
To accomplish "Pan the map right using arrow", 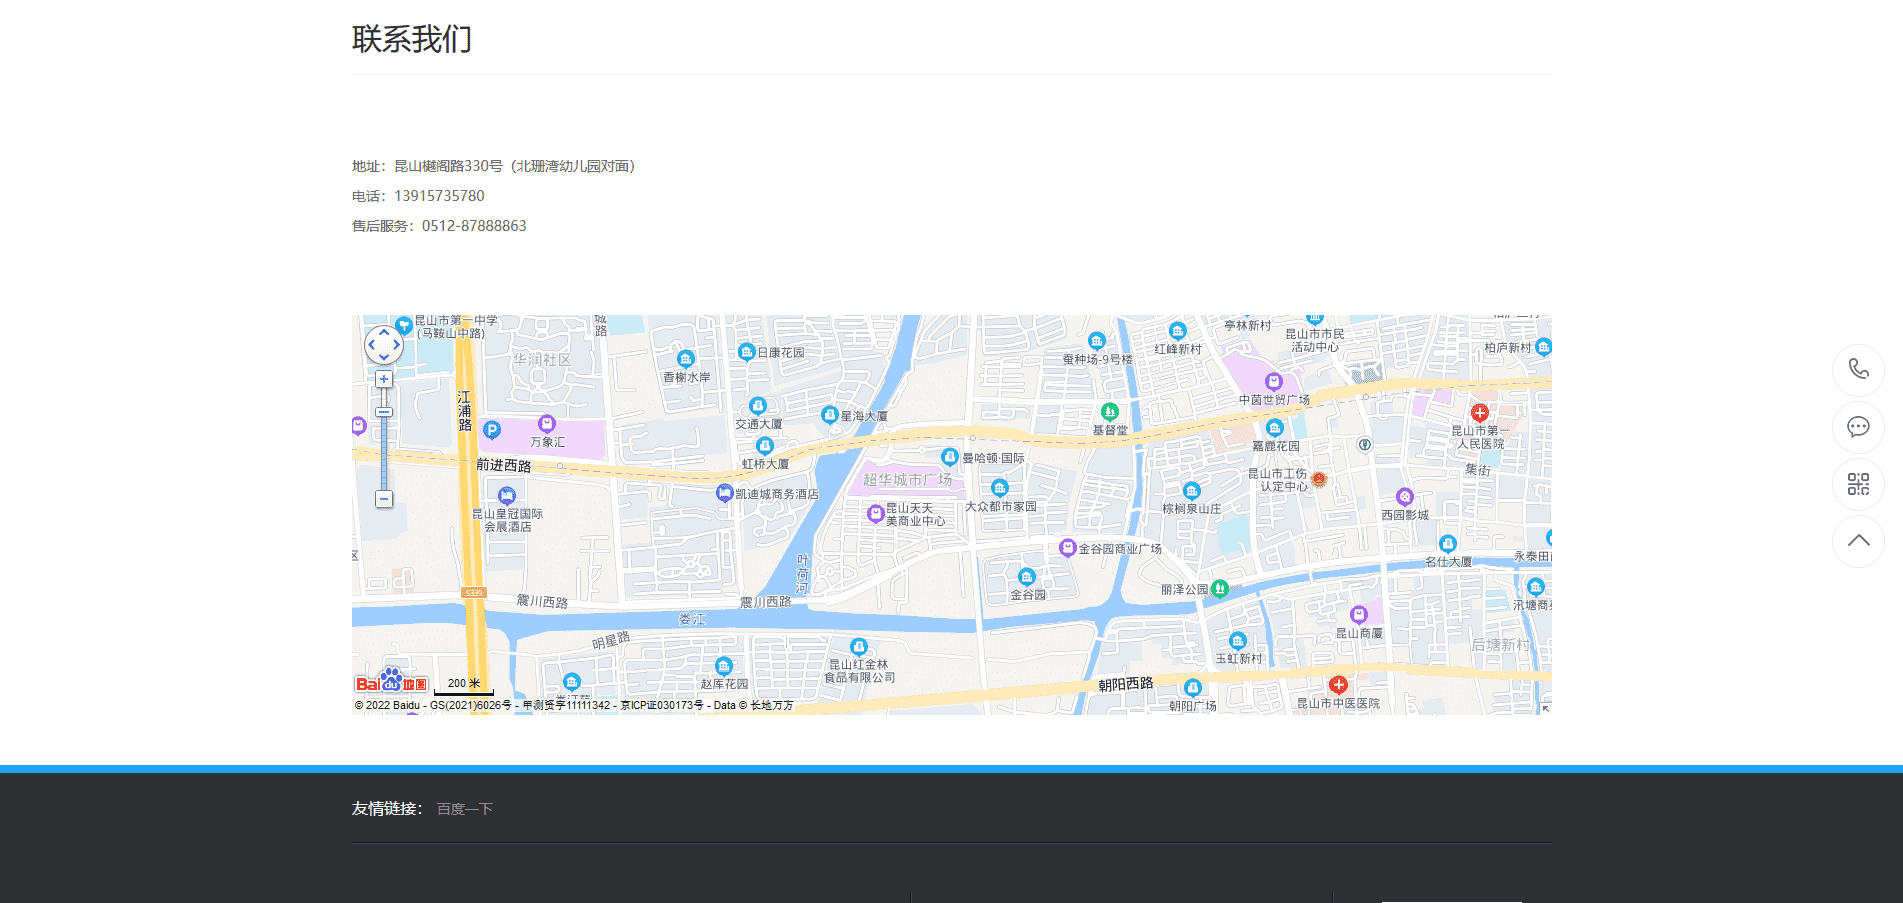I will click(x=397, y=345).
